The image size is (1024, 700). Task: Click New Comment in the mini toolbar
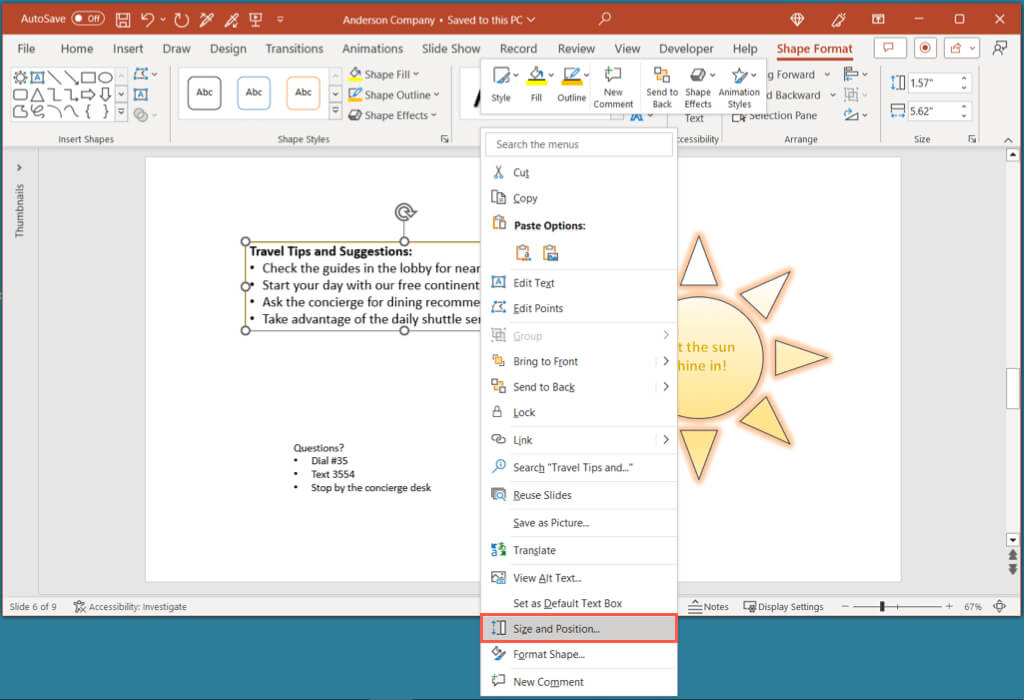[x=613, y=86]
